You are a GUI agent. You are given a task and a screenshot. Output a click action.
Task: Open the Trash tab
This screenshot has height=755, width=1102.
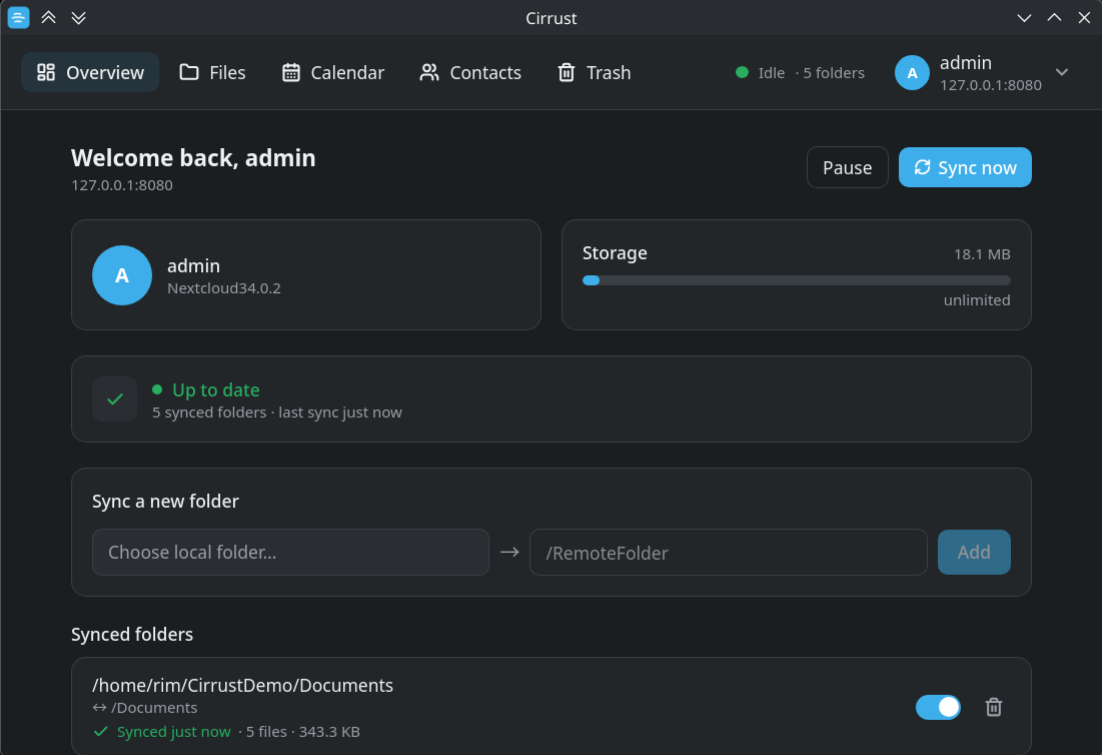click(x=594, y=72)
